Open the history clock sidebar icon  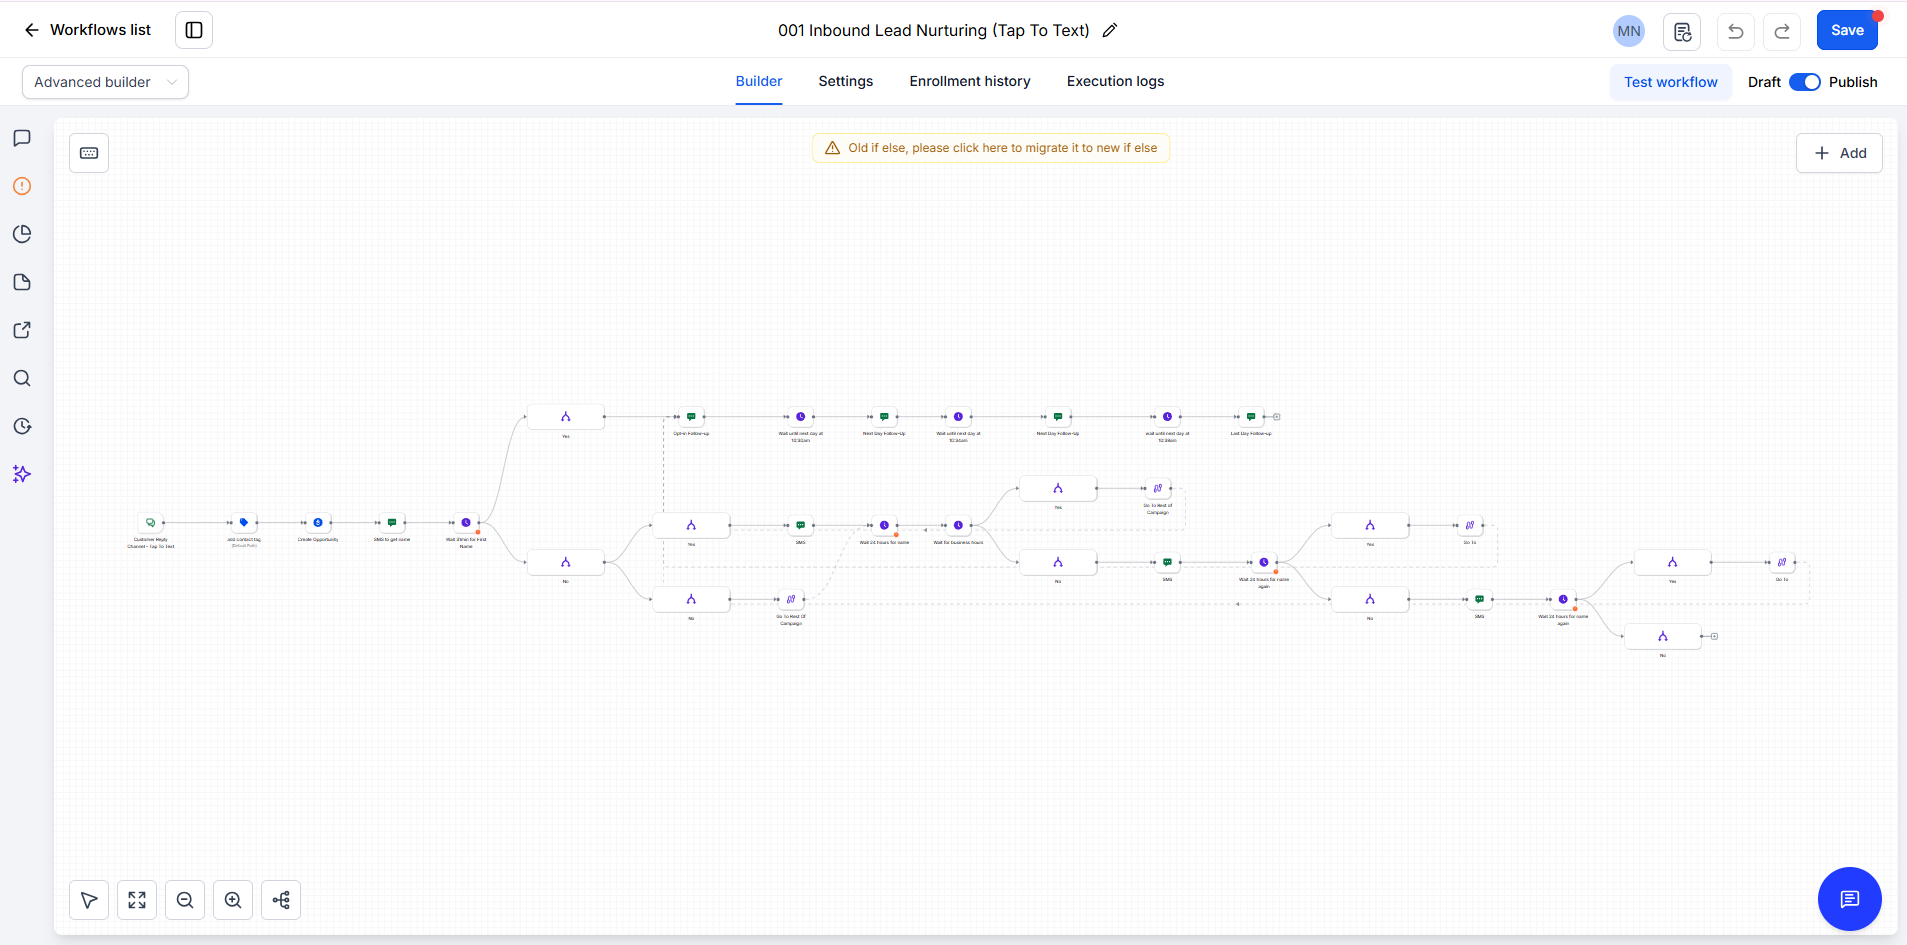click(x=22, y=426)
